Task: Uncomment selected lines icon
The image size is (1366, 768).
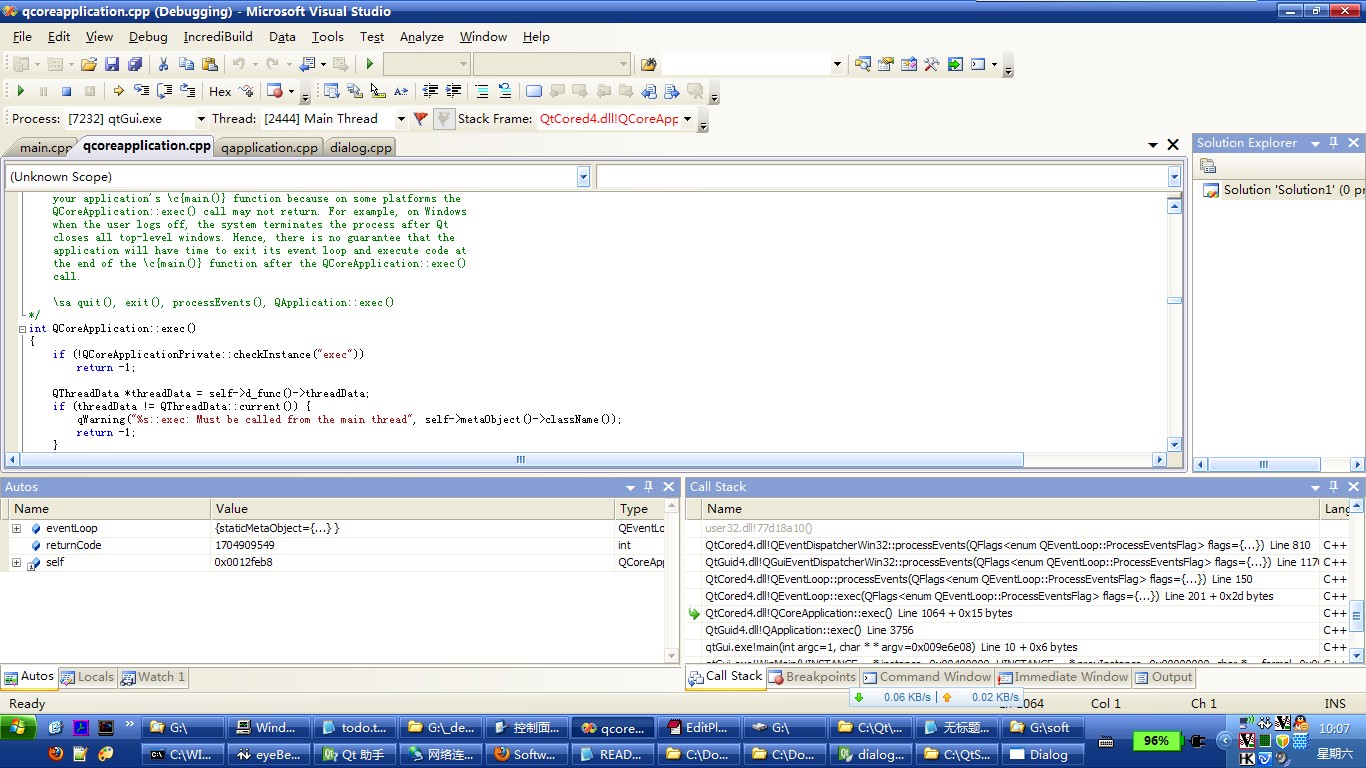Action: point(505,91)
